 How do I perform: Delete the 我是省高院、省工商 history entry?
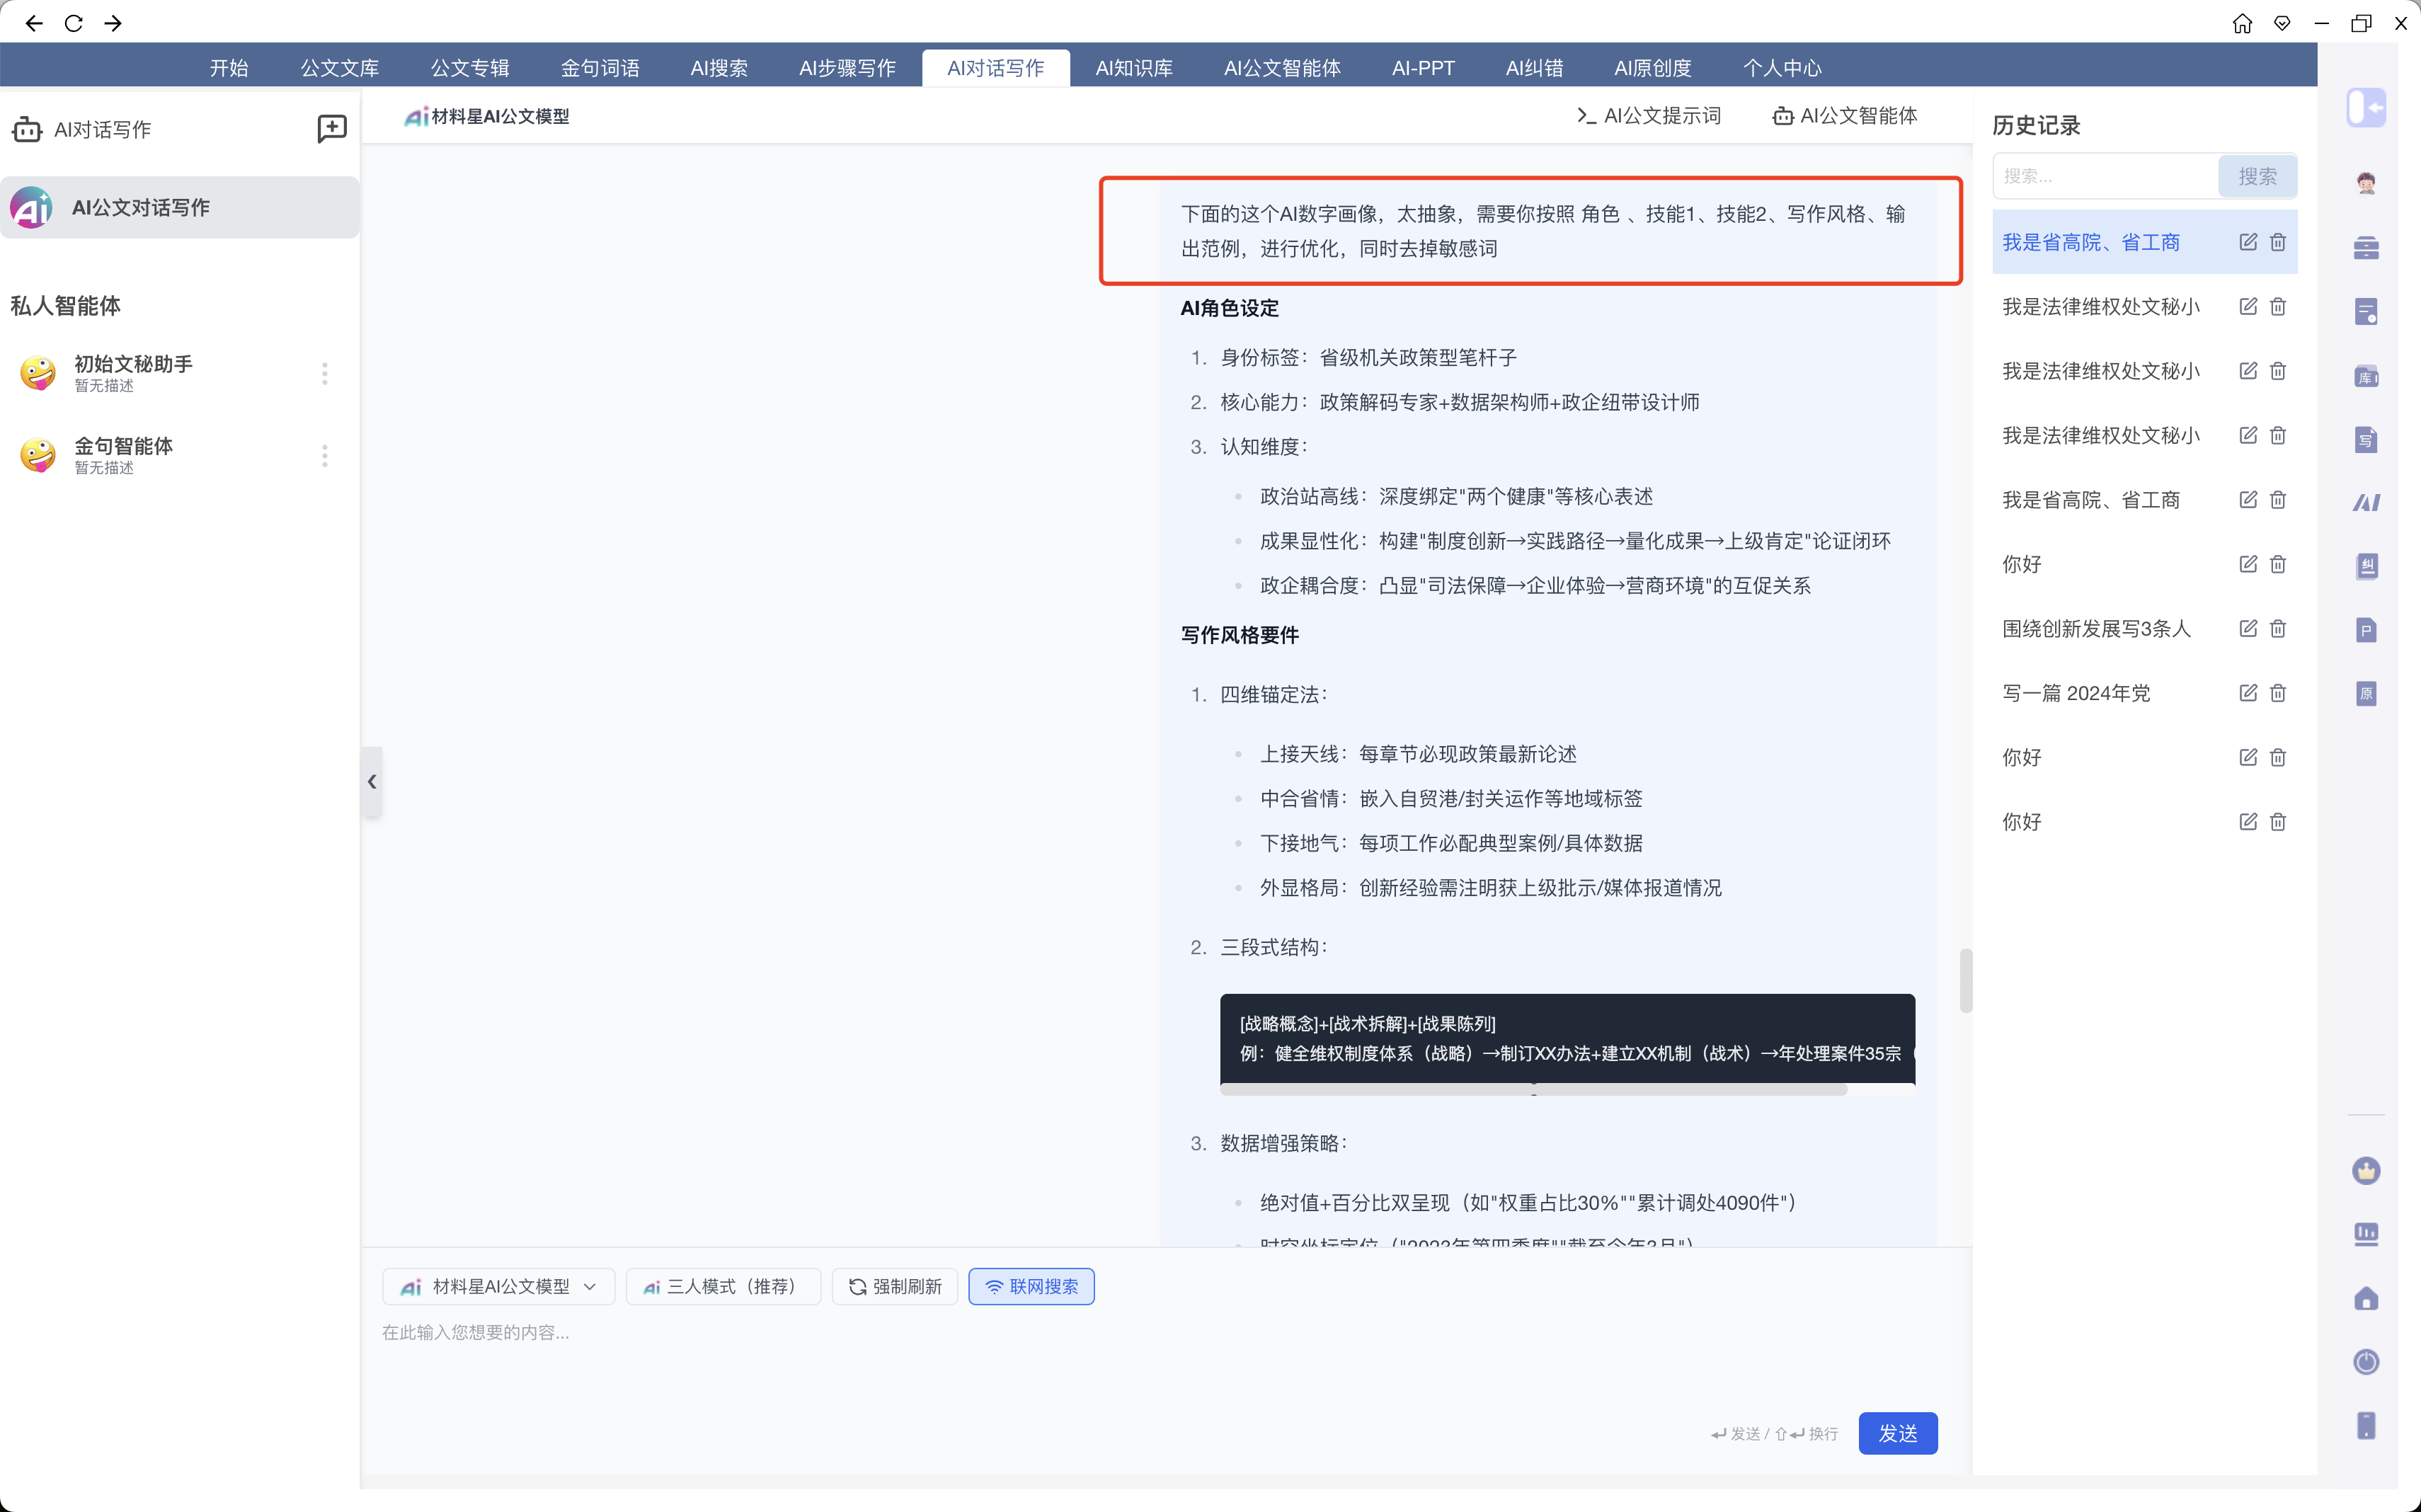point(2278,242)
